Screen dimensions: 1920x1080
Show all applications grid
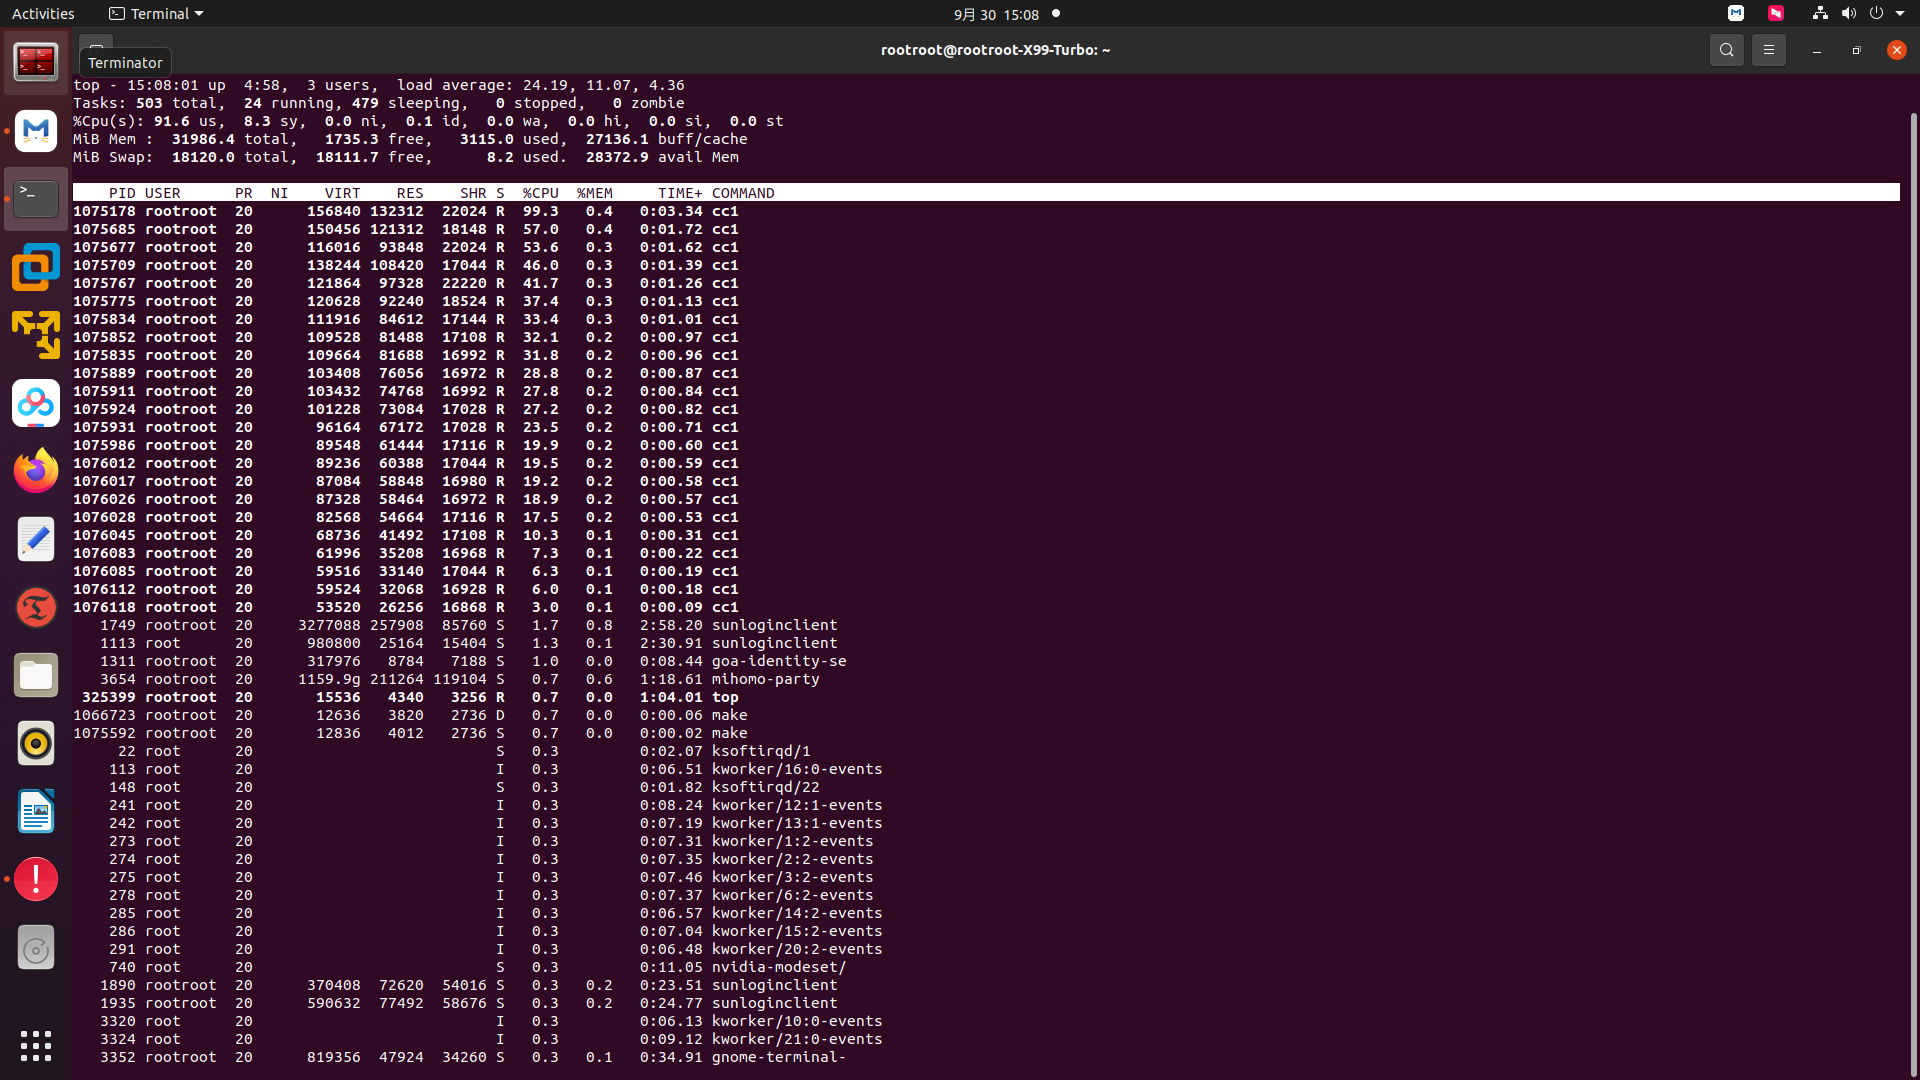coord(36,1046)
